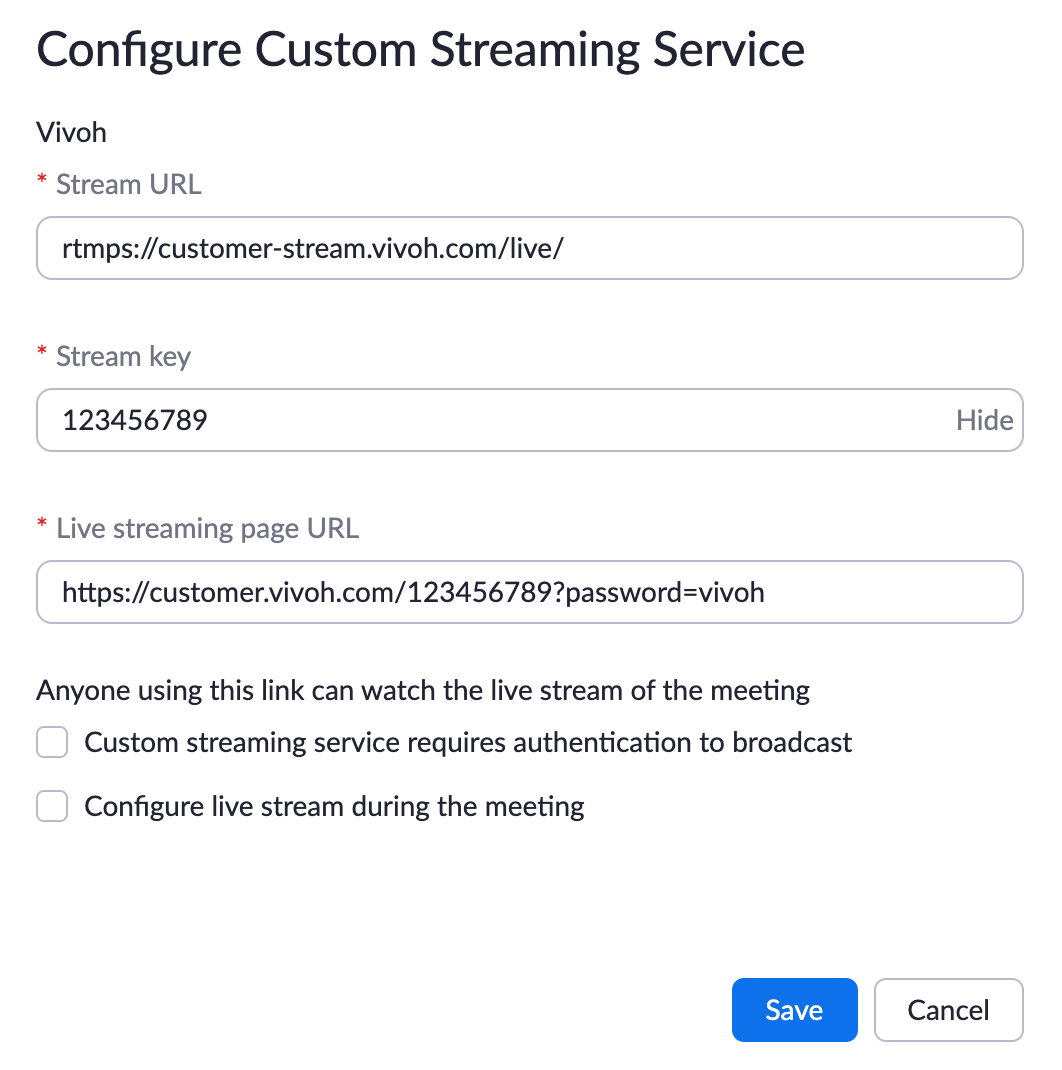
Task: Hide the stream key value
Action: pos(984,420)
